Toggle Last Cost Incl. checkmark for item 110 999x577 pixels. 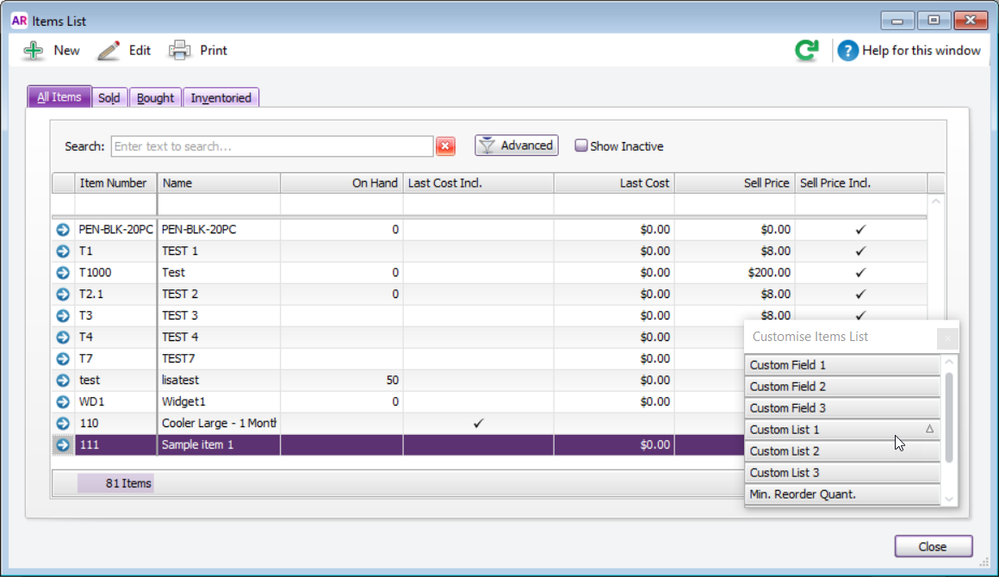[x=478, y=424]
